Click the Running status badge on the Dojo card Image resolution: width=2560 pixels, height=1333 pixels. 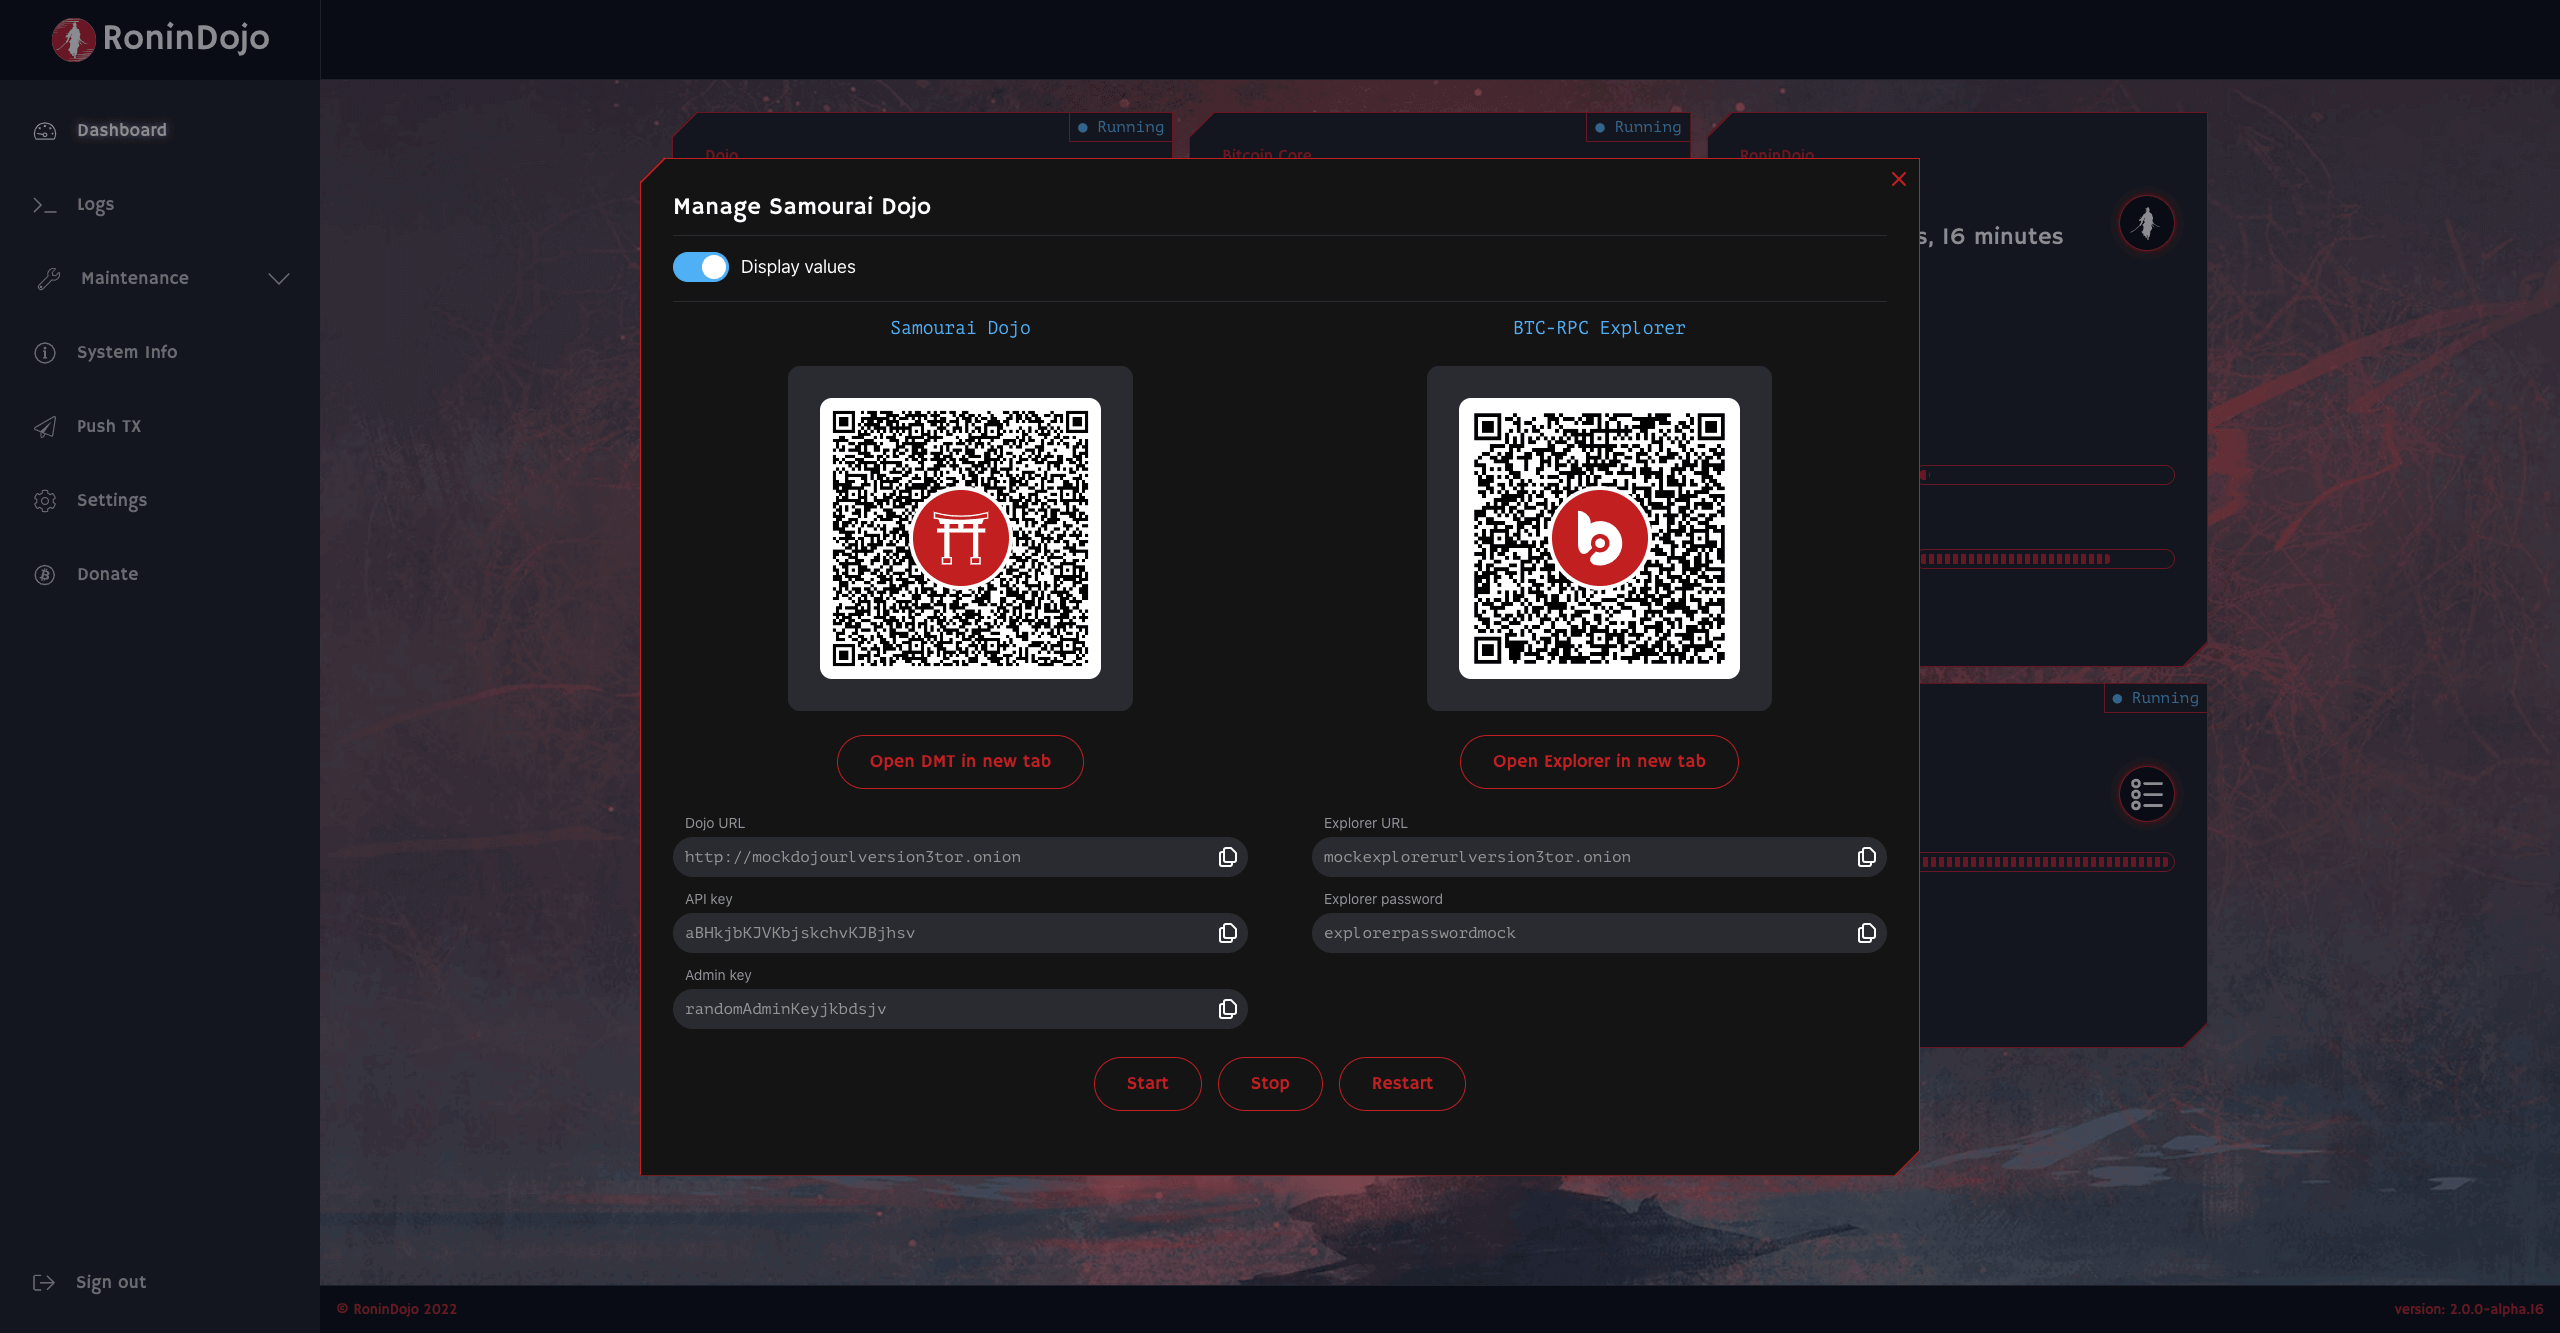click(x=1120, y=127)
